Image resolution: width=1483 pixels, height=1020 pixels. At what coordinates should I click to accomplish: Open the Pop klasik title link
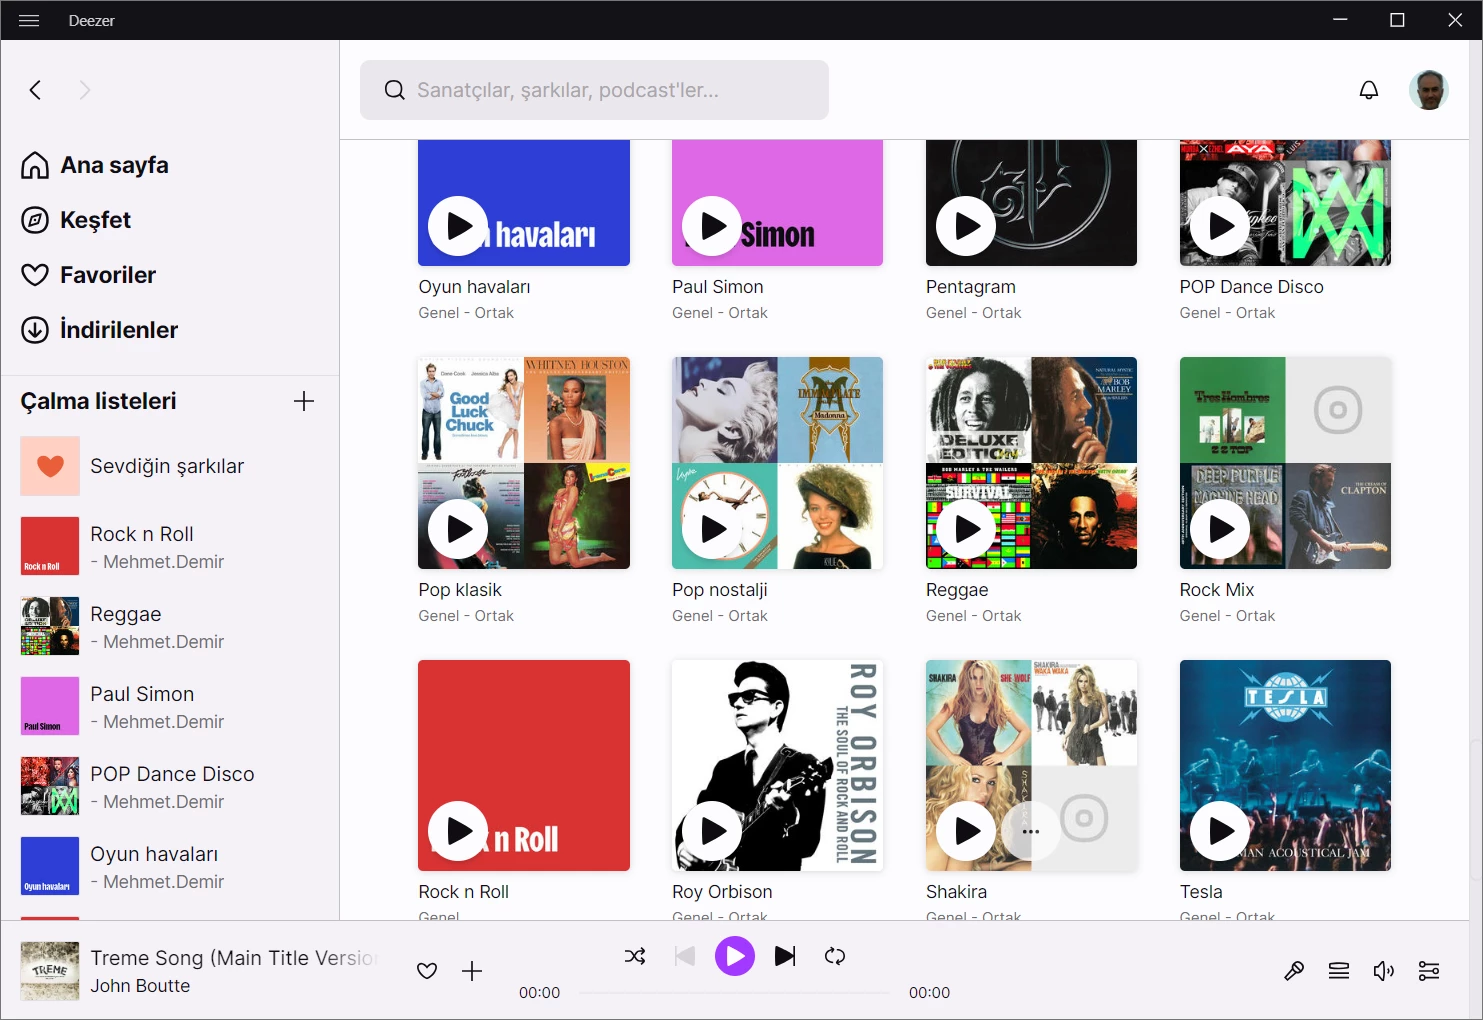460,590
